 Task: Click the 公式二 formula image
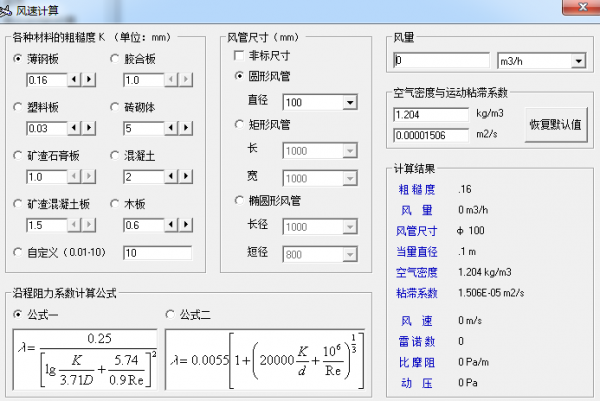(x=265, y=359)
